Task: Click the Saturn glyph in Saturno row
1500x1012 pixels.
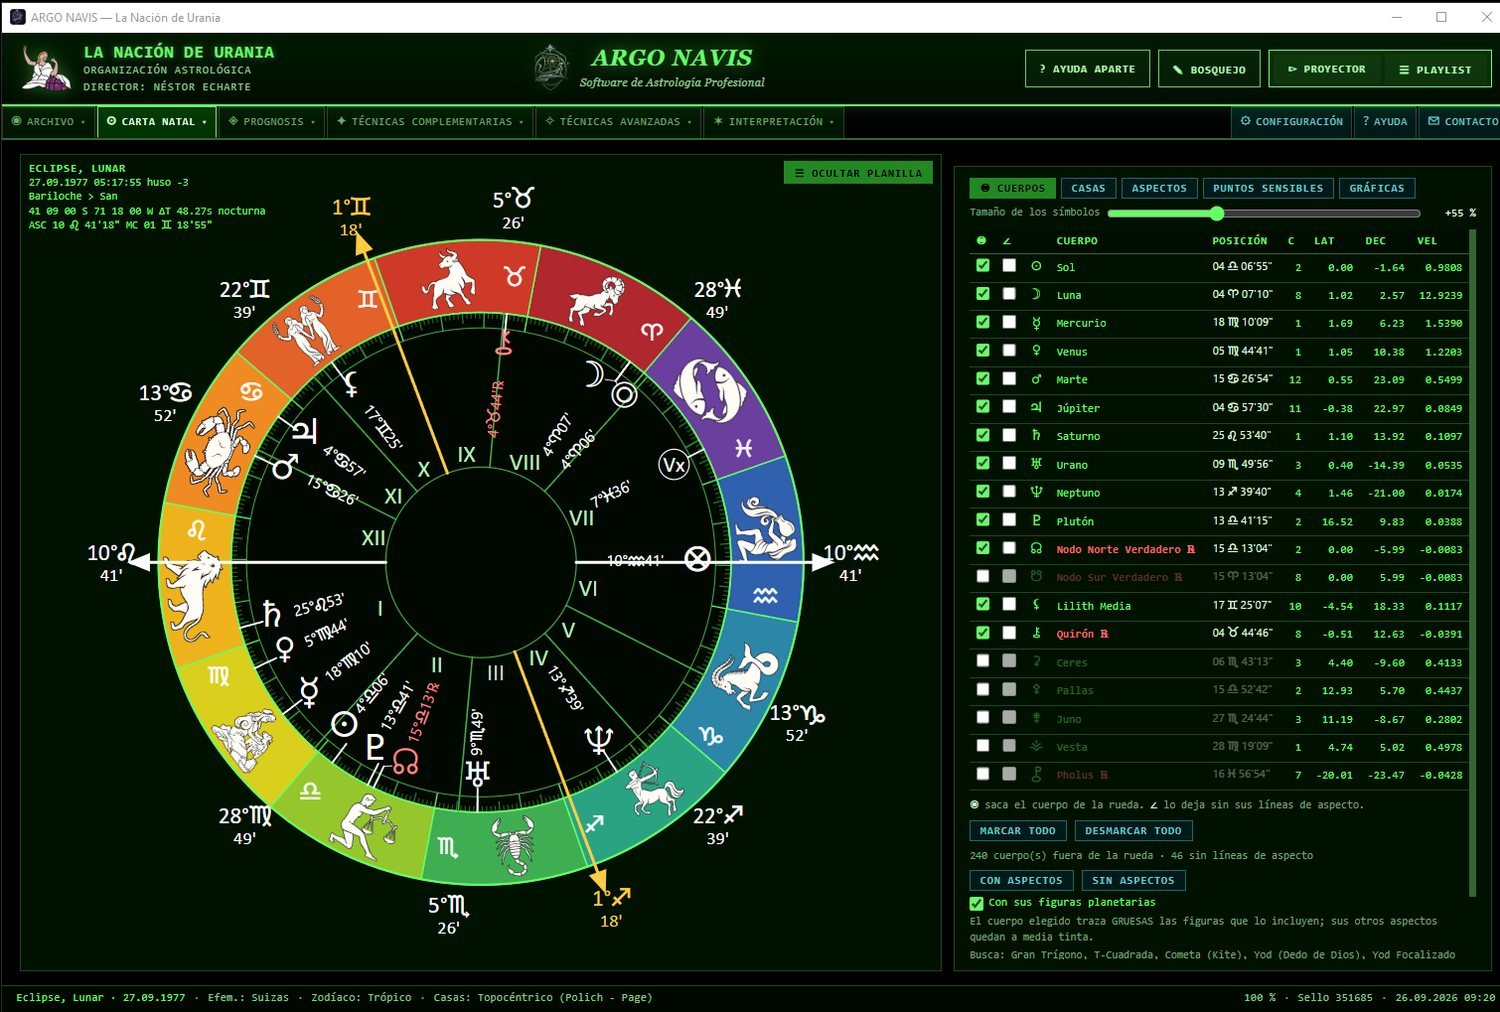Action: [x=1036, y=435]
